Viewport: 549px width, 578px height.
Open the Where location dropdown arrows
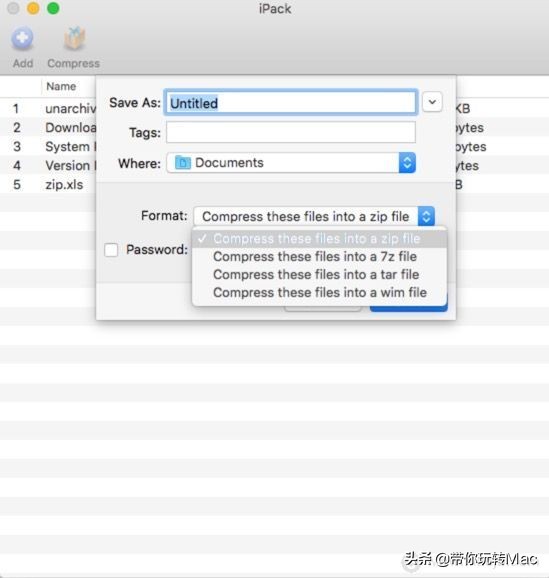[407, 163]
